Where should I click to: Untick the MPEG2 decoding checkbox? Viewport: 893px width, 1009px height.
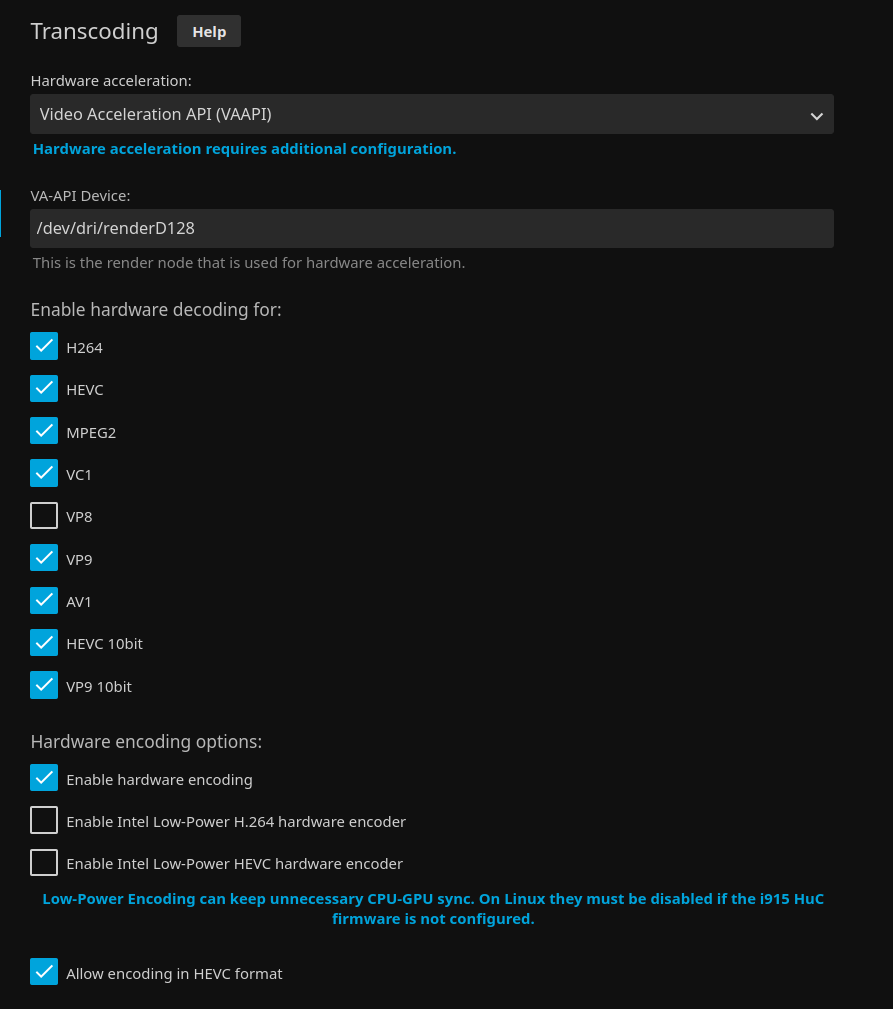[x=44, y=431]
